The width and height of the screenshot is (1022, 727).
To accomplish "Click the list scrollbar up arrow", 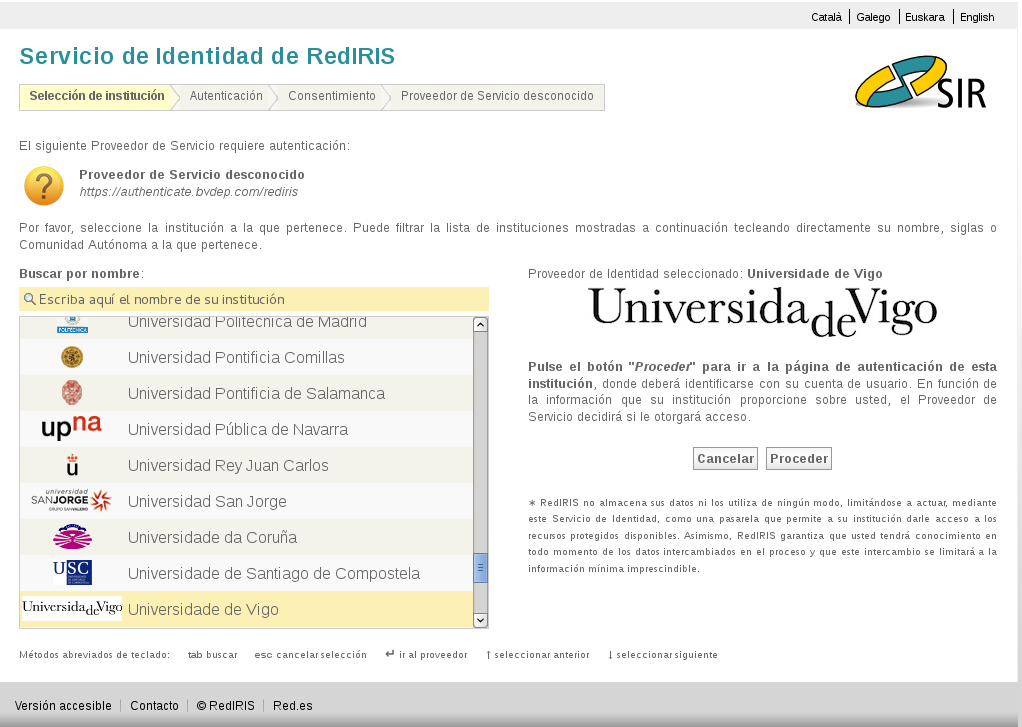I will point(480,324).
